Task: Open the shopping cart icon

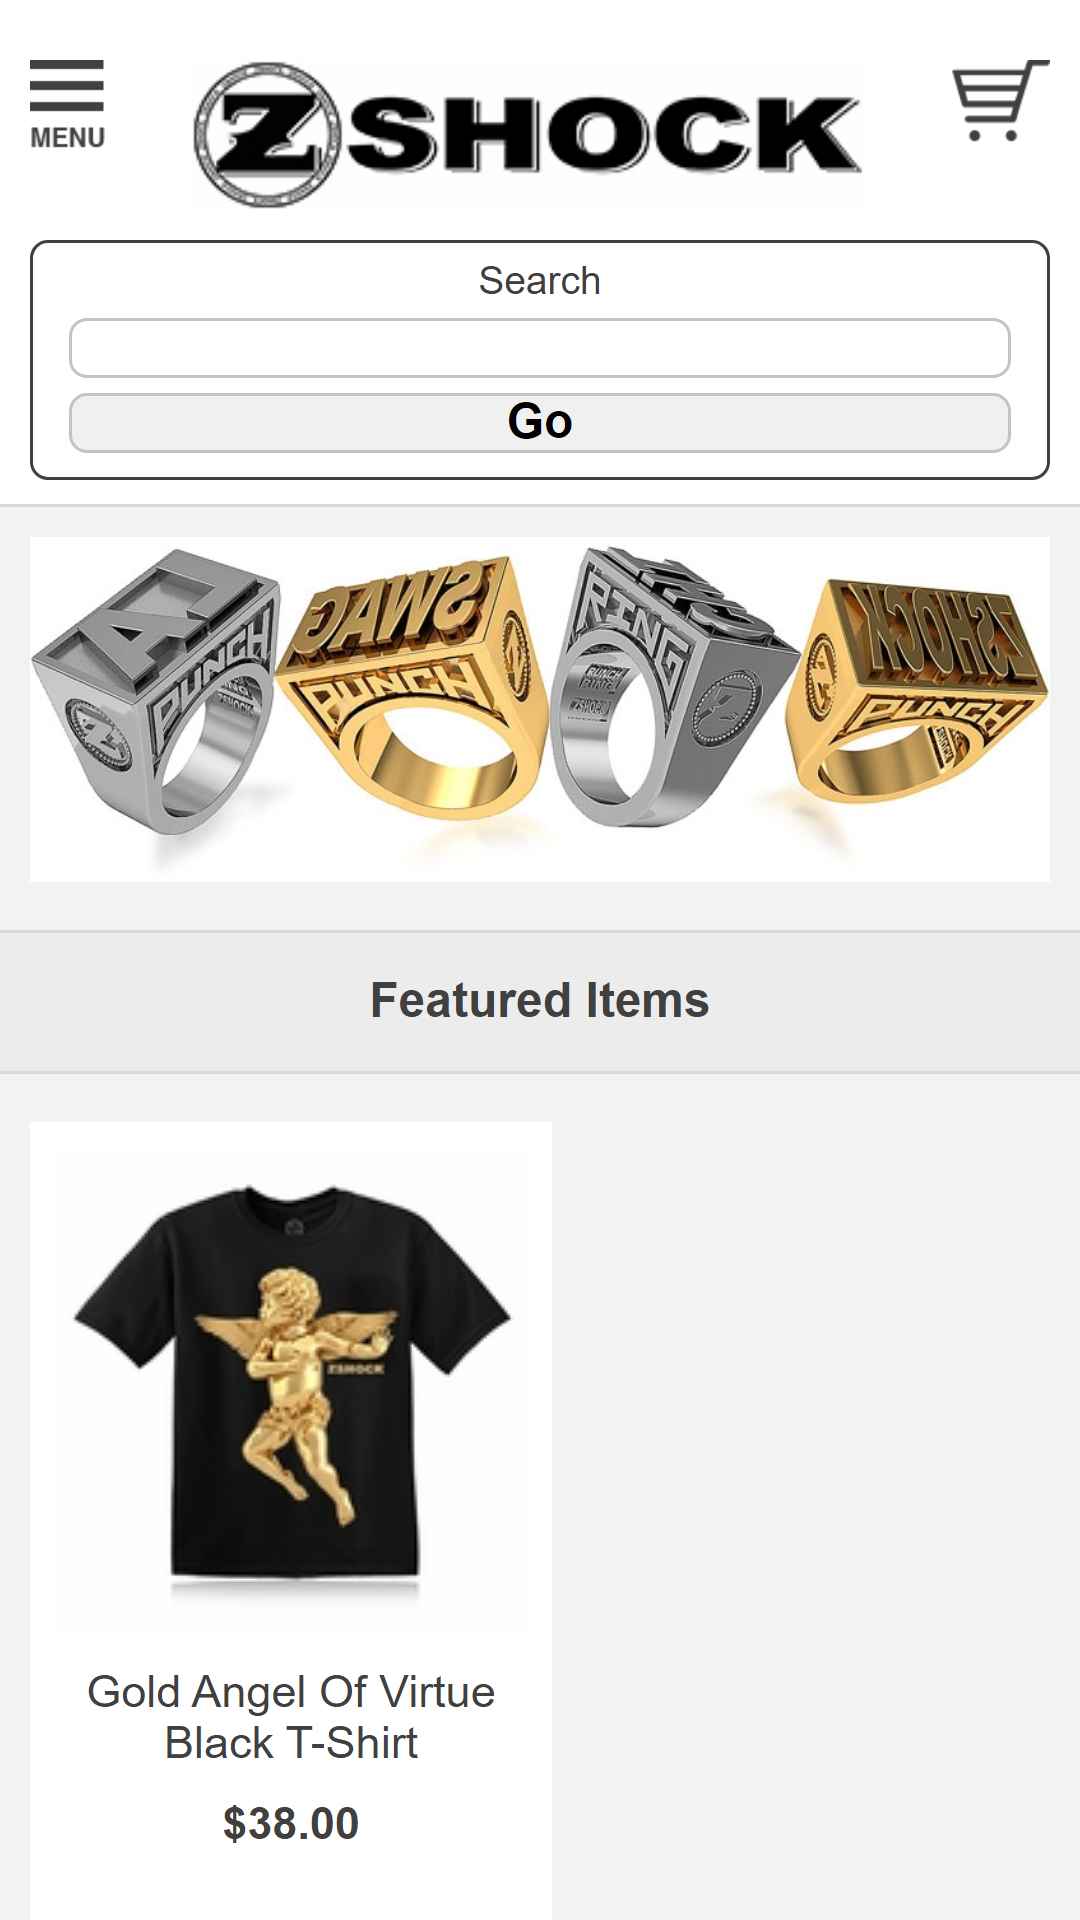Action: (x=1000, y=100)
